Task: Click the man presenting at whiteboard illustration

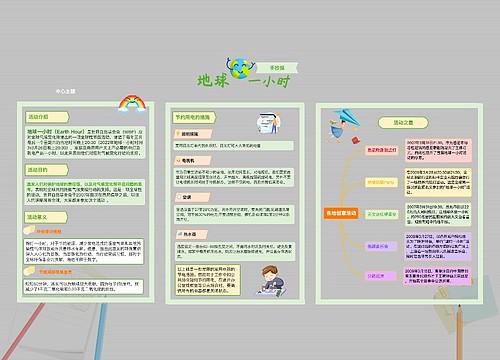Action: point(269,123)
